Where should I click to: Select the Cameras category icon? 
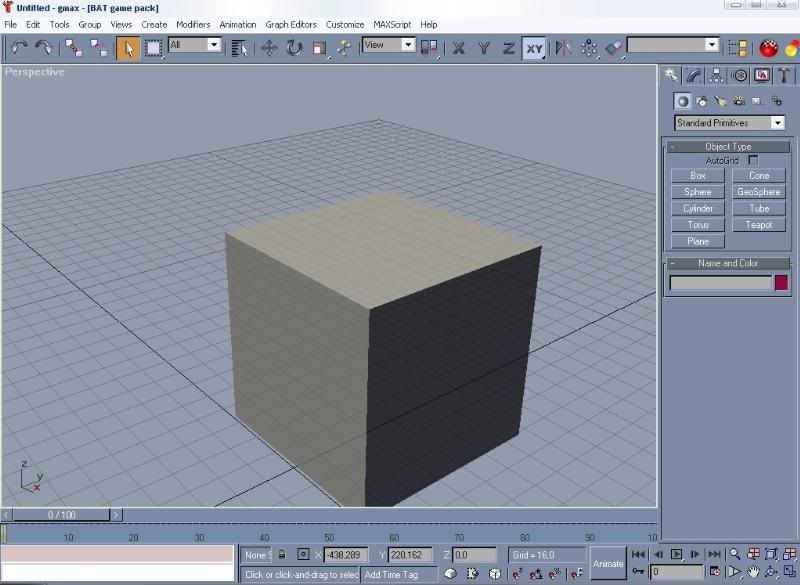[739, 101]
